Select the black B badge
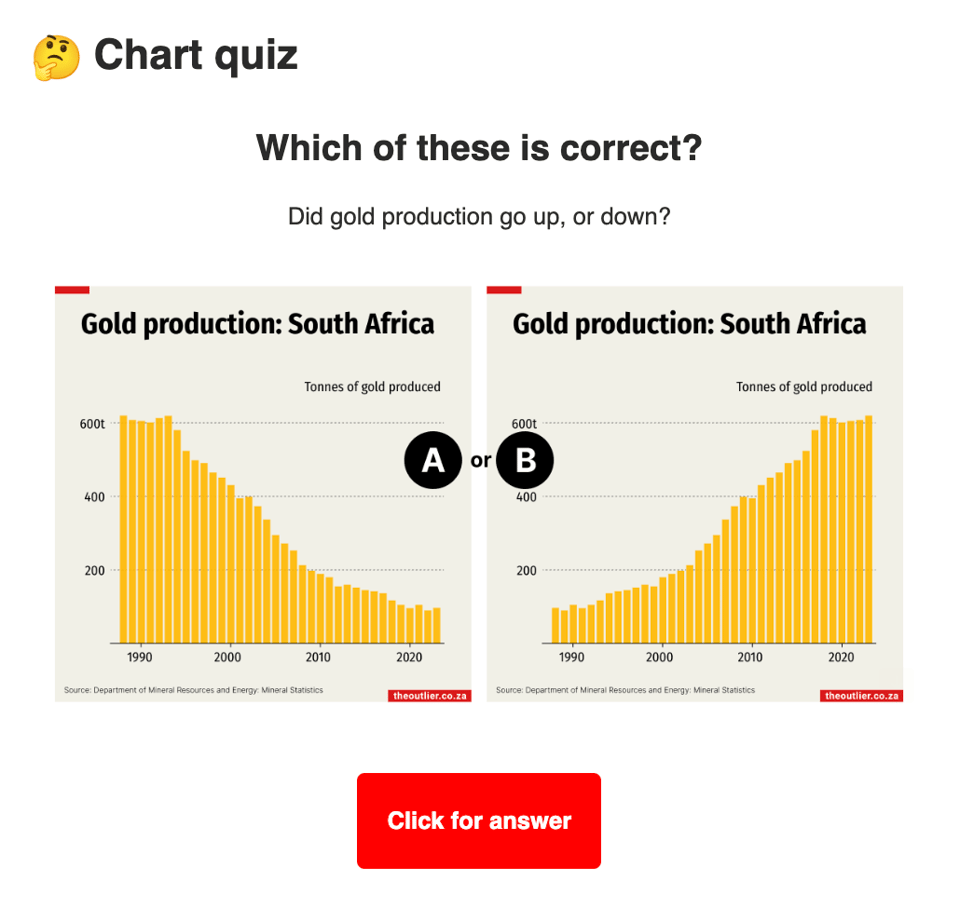 525,460
